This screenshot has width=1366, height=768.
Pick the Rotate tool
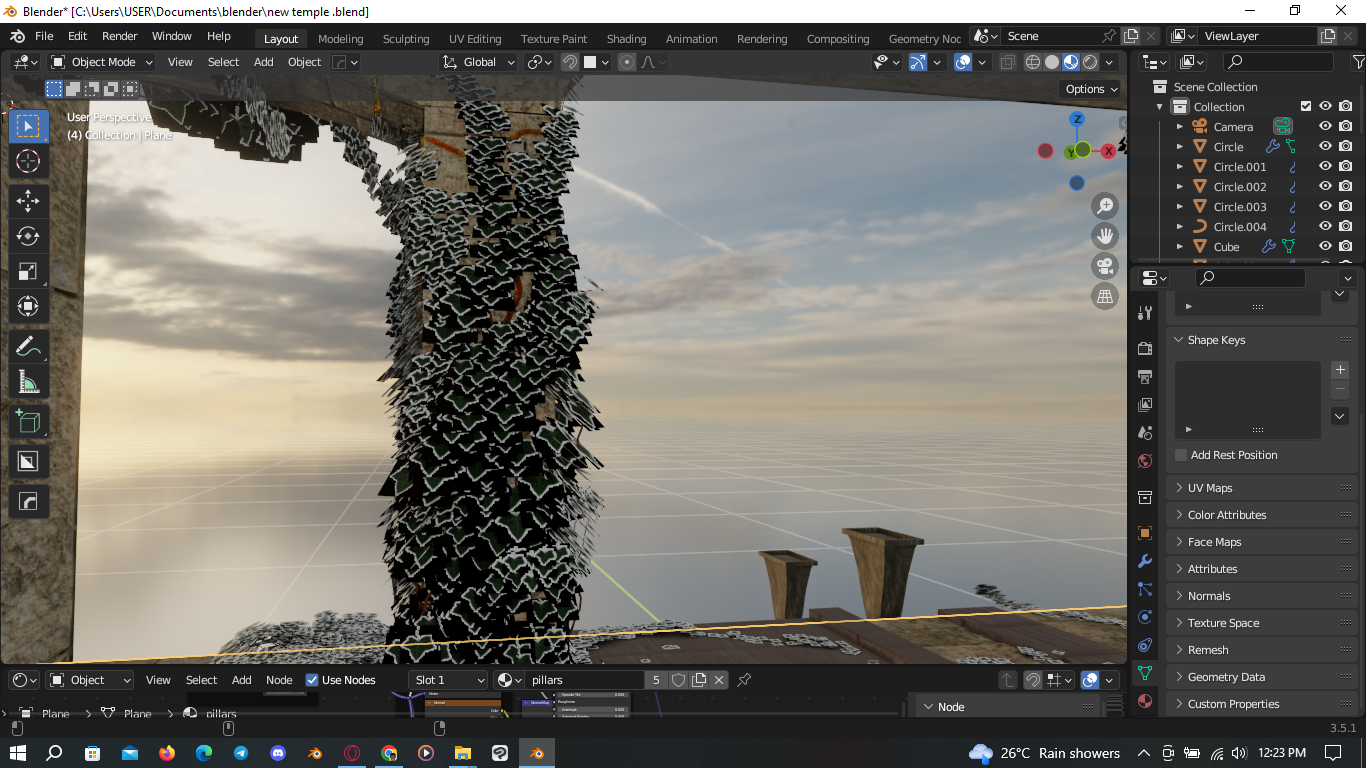[x=28, y=236]
